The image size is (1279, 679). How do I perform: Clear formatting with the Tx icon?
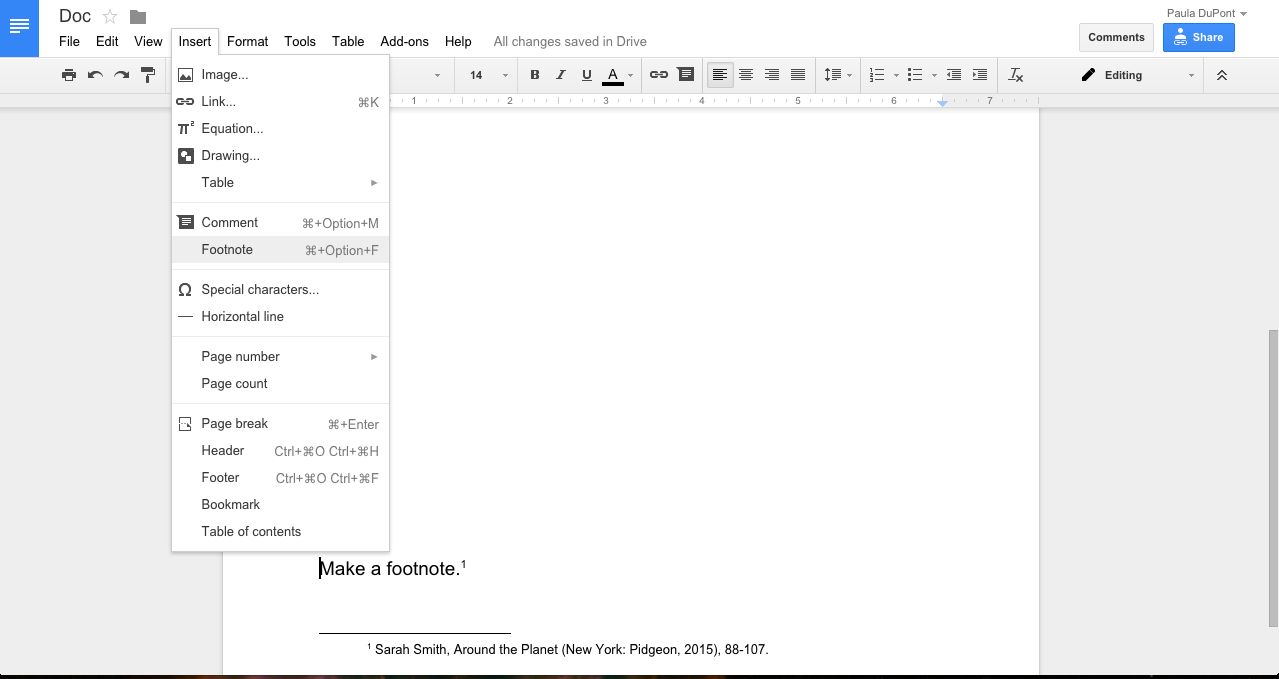point(1015,74)
